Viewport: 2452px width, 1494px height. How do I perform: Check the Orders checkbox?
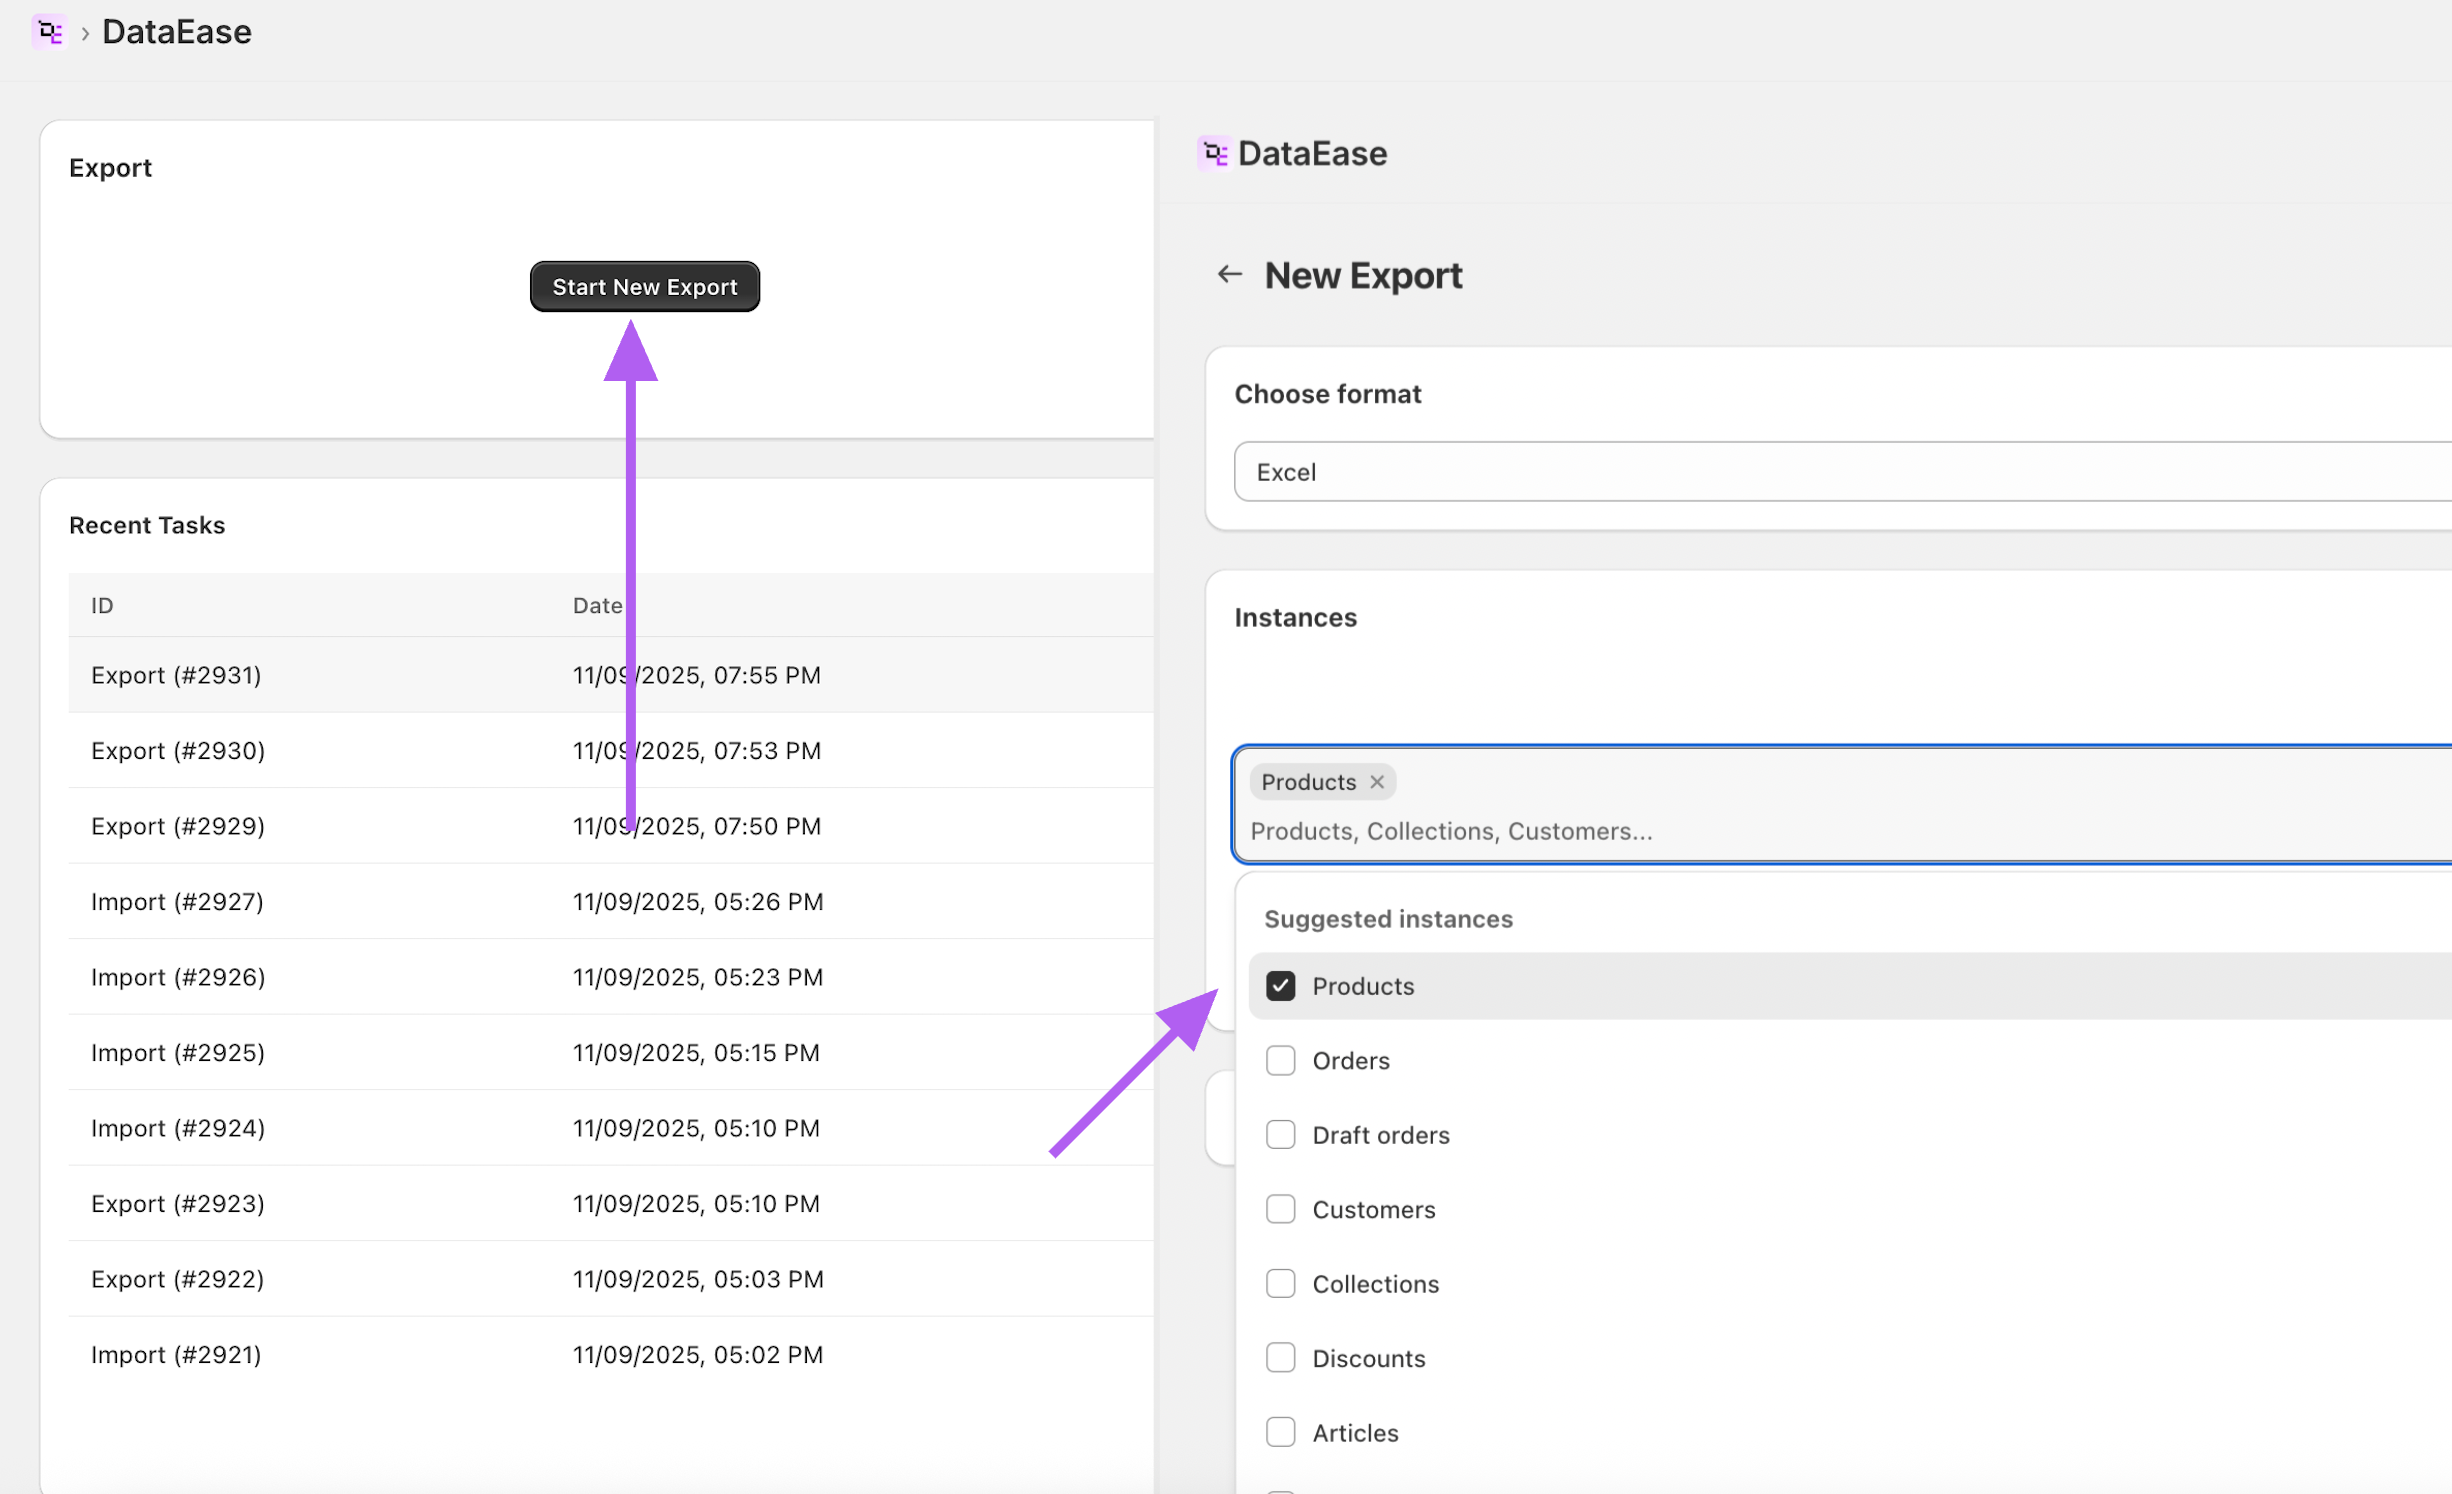1280,1060
